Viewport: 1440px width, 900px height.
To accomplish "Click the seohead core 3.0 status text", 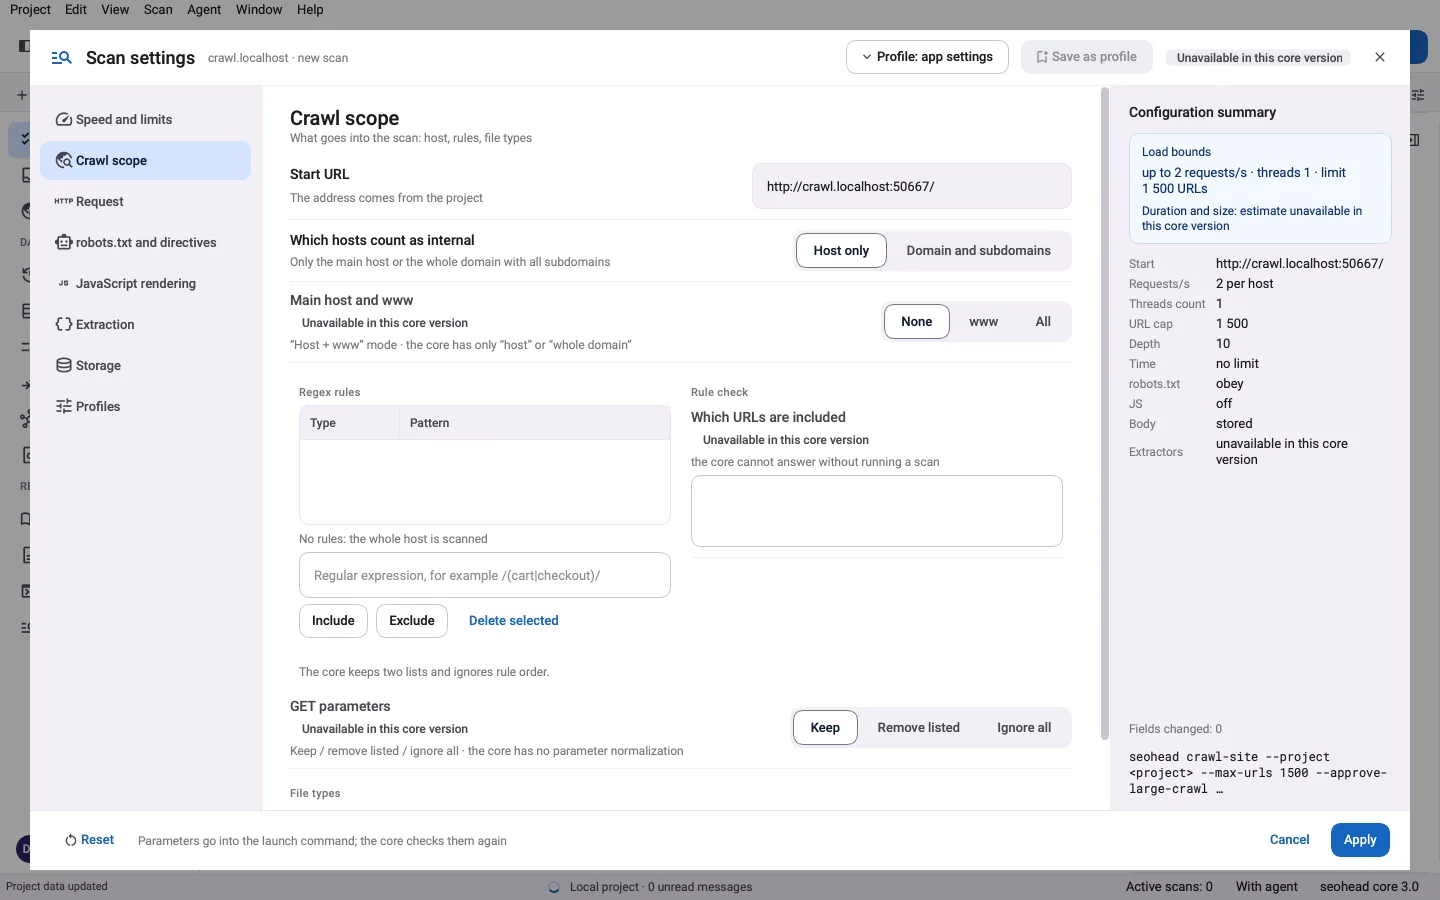I will 1369,887.
